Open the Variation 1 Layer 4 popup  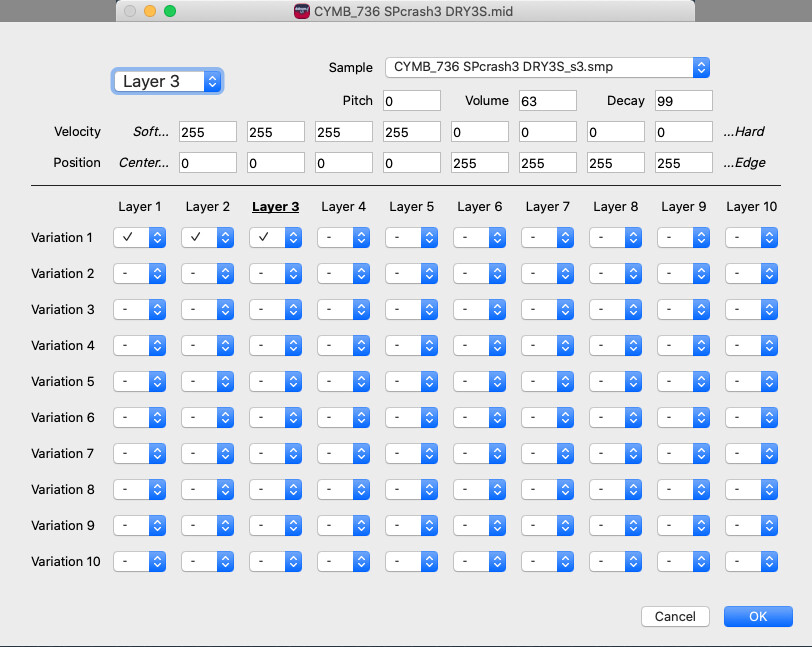pos(344,237)
